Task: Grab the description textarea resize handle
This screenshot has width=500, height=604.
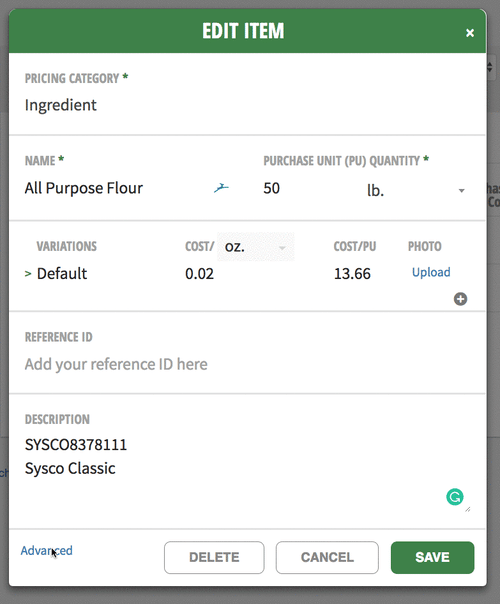Action: (x=468, y=510)
